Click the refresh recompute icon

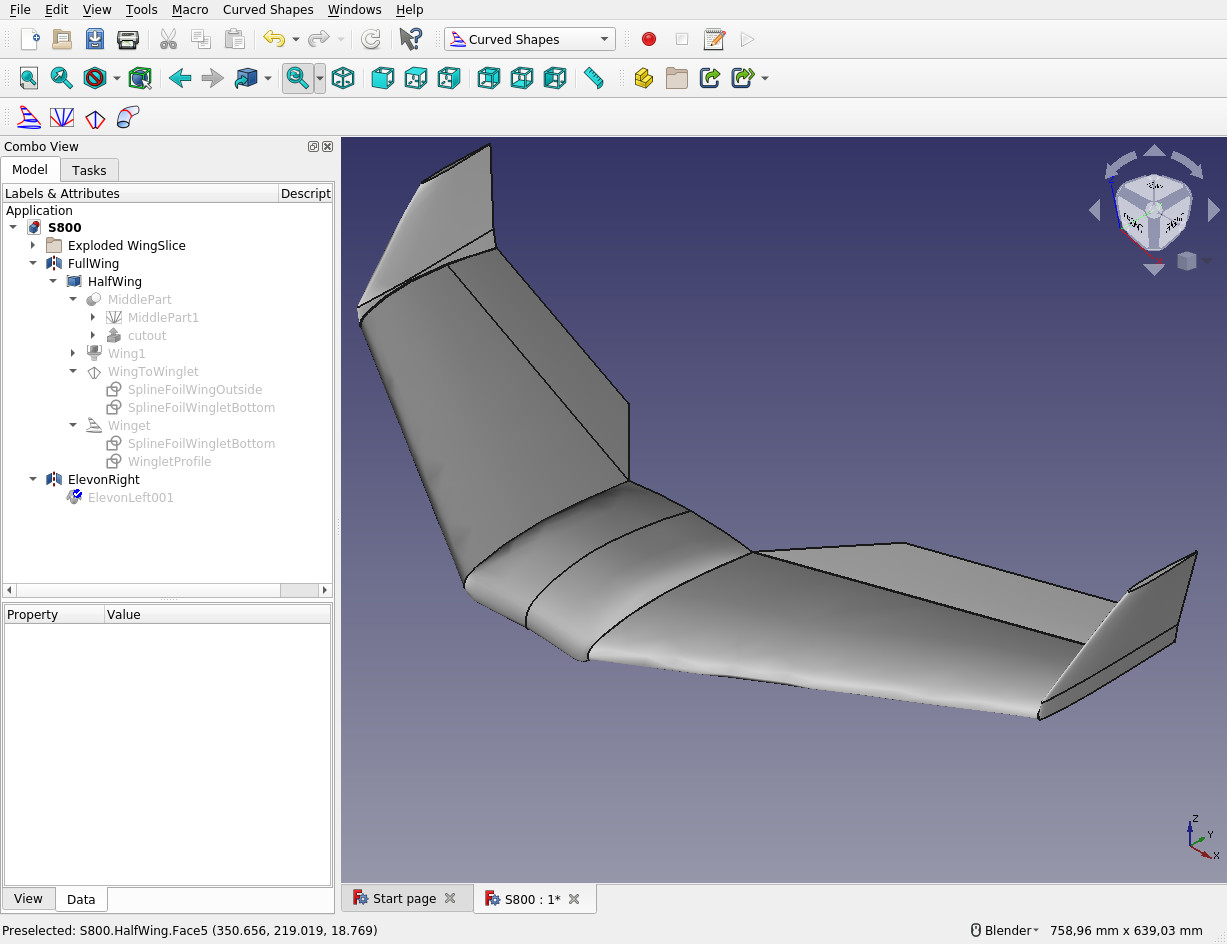pos(371,39)
